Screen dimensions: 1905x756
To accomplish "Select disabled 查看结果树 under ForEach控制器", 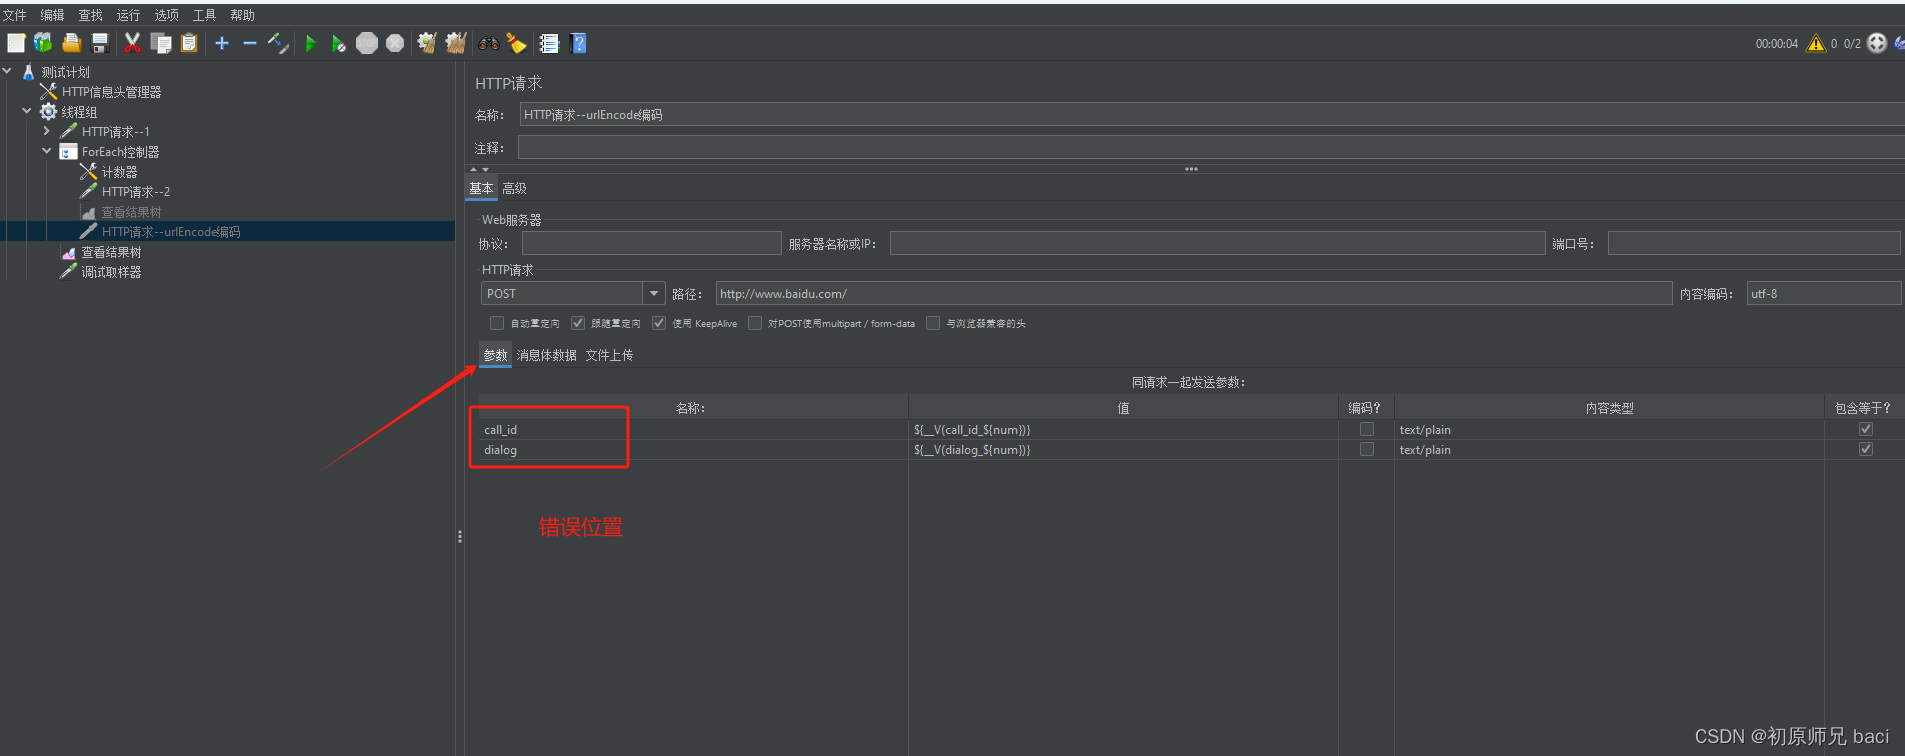I will pyautogui.click(x=131, y=212).
